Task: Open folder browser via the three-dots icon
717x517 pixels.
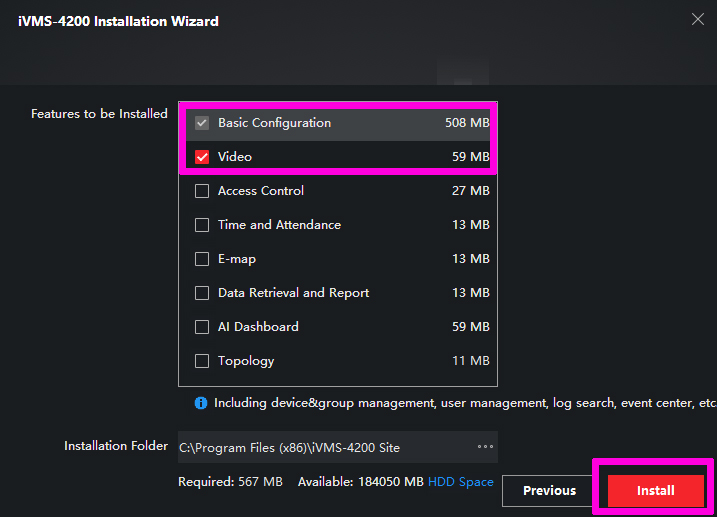Action: [485, 447]
